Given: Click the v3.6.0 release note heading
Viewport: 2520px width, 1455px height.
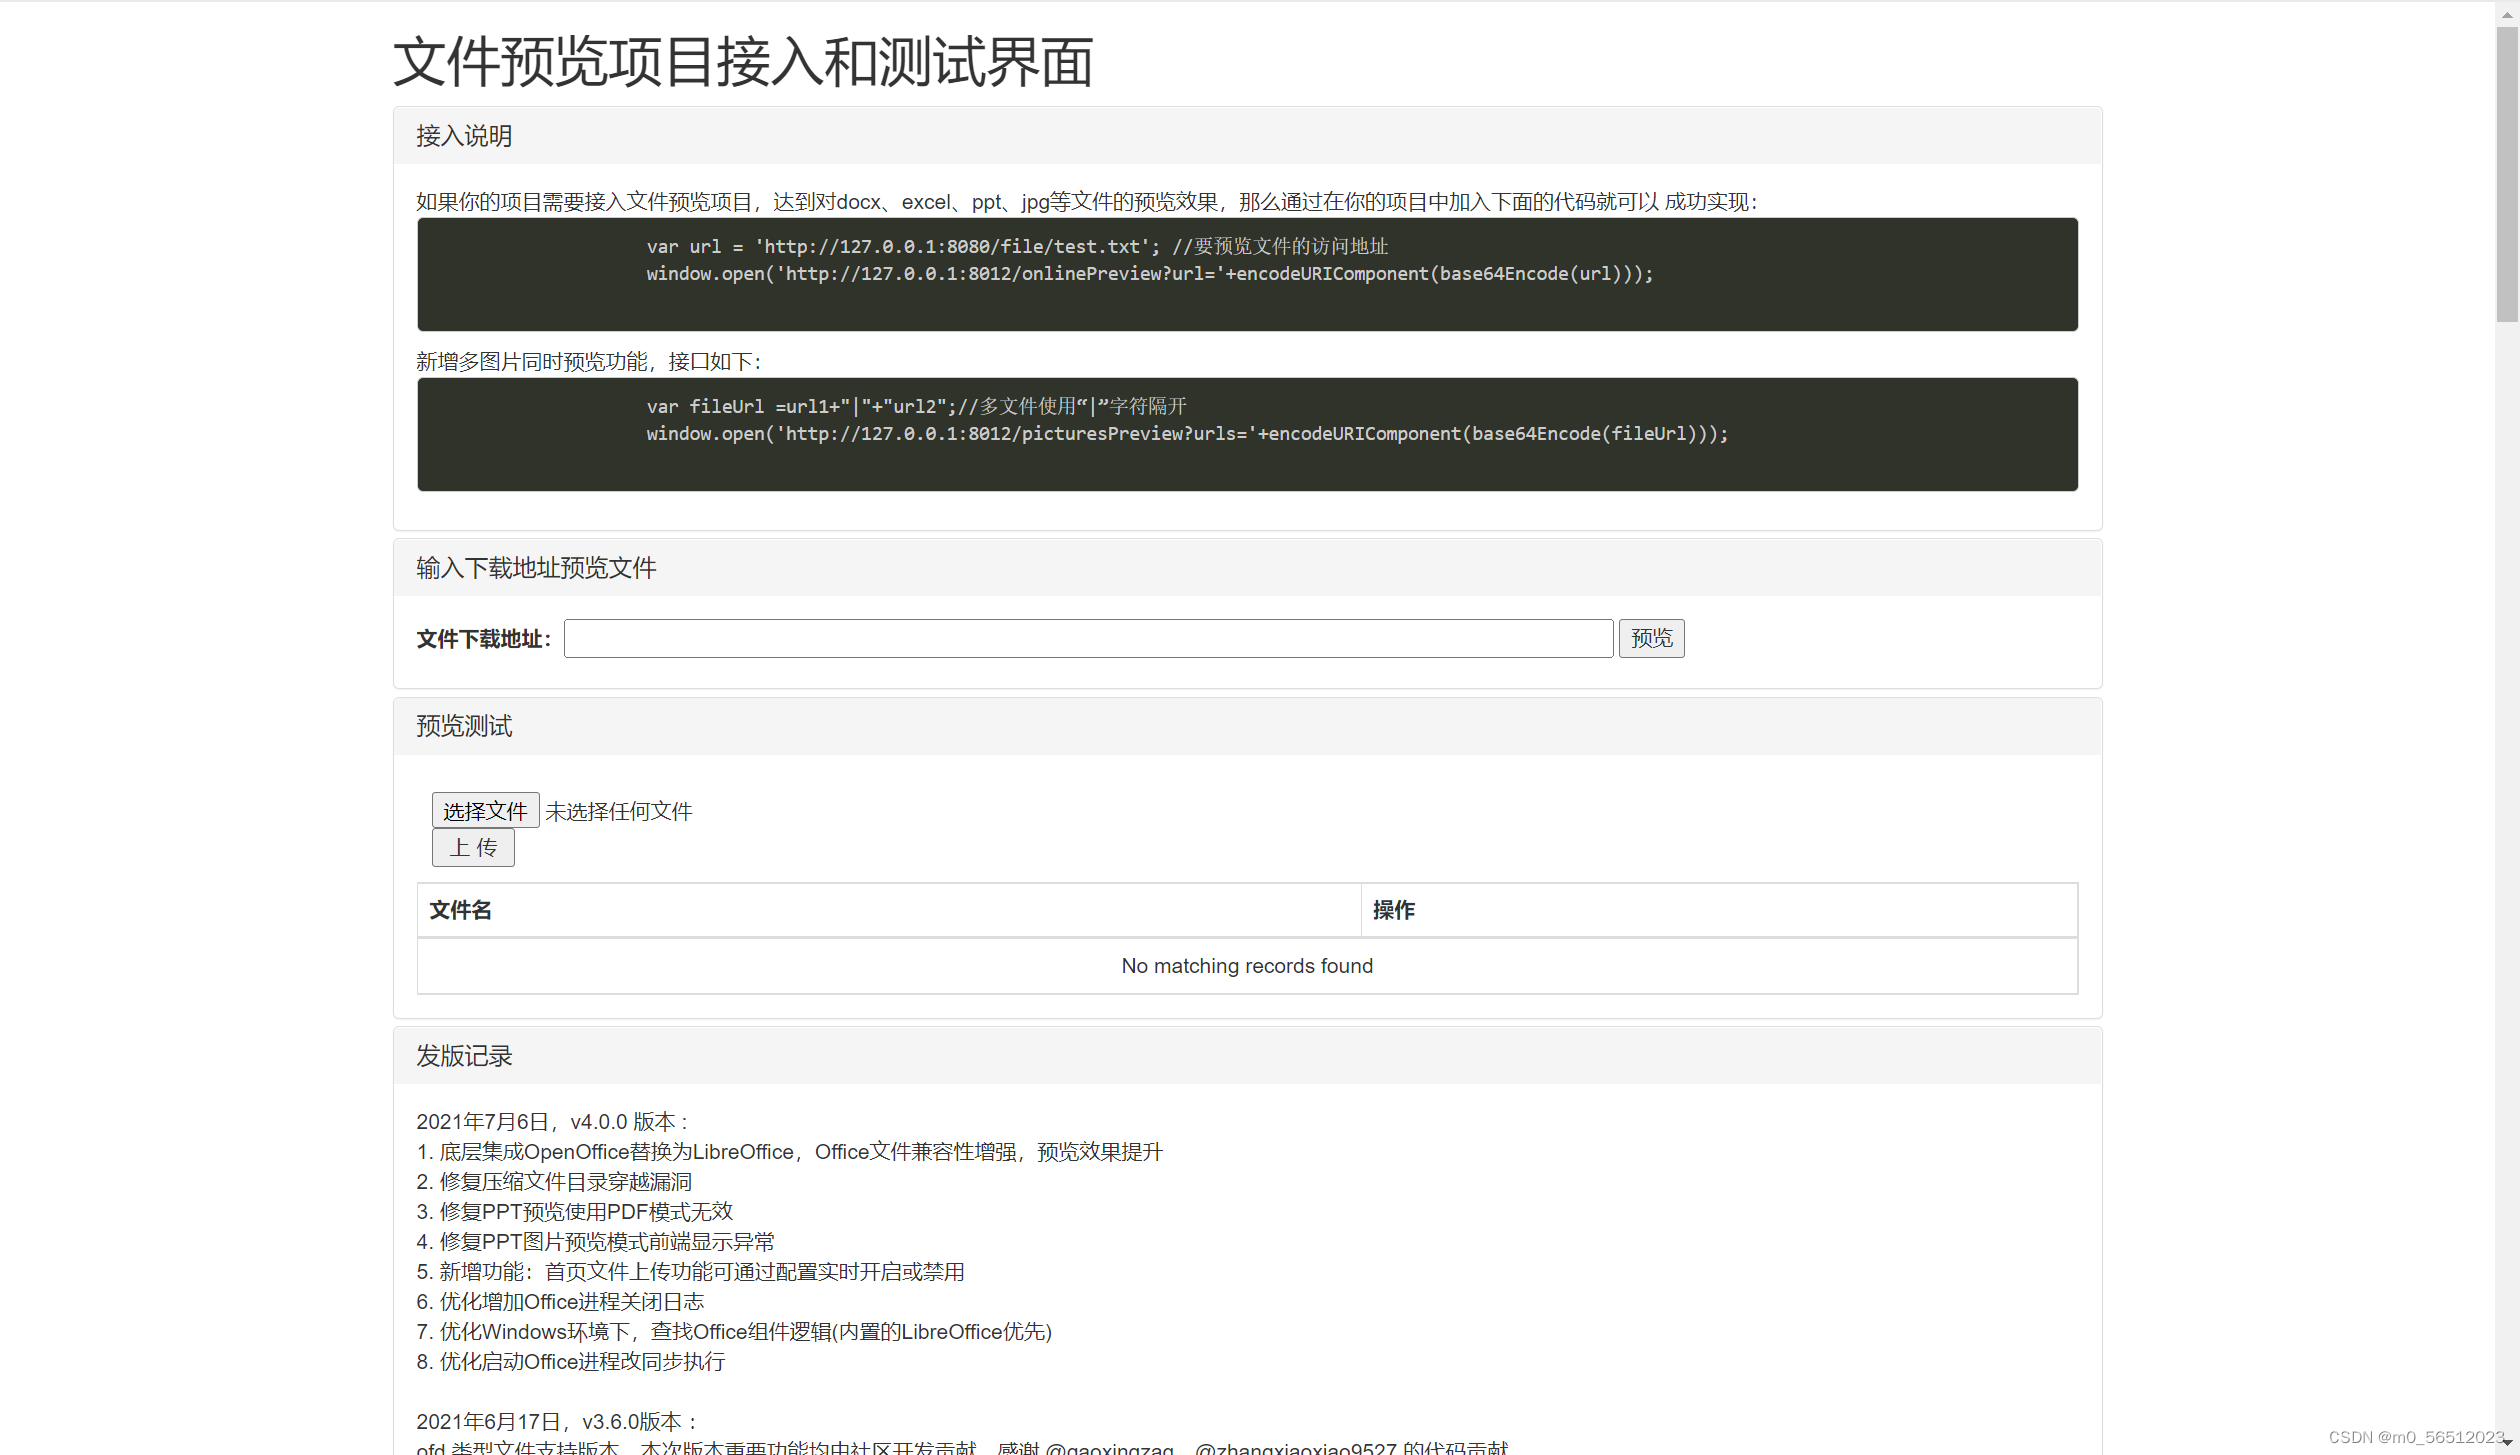Looking at the screenshot, I should click(x=558, y=1422).
